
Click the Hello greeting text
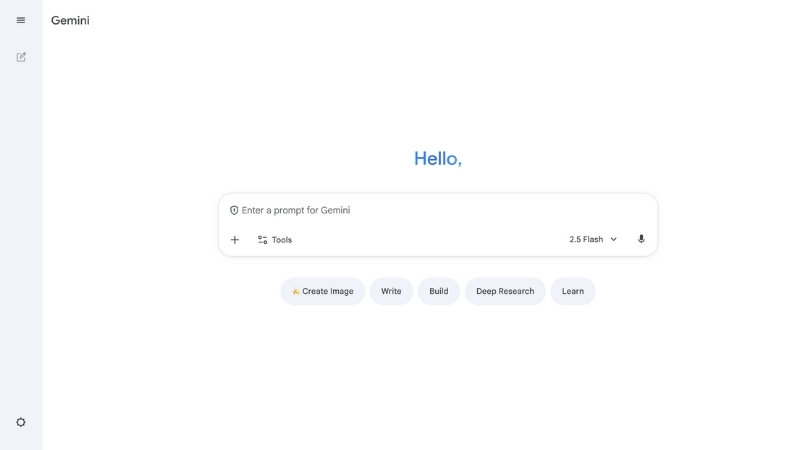[x=438, y=158]
